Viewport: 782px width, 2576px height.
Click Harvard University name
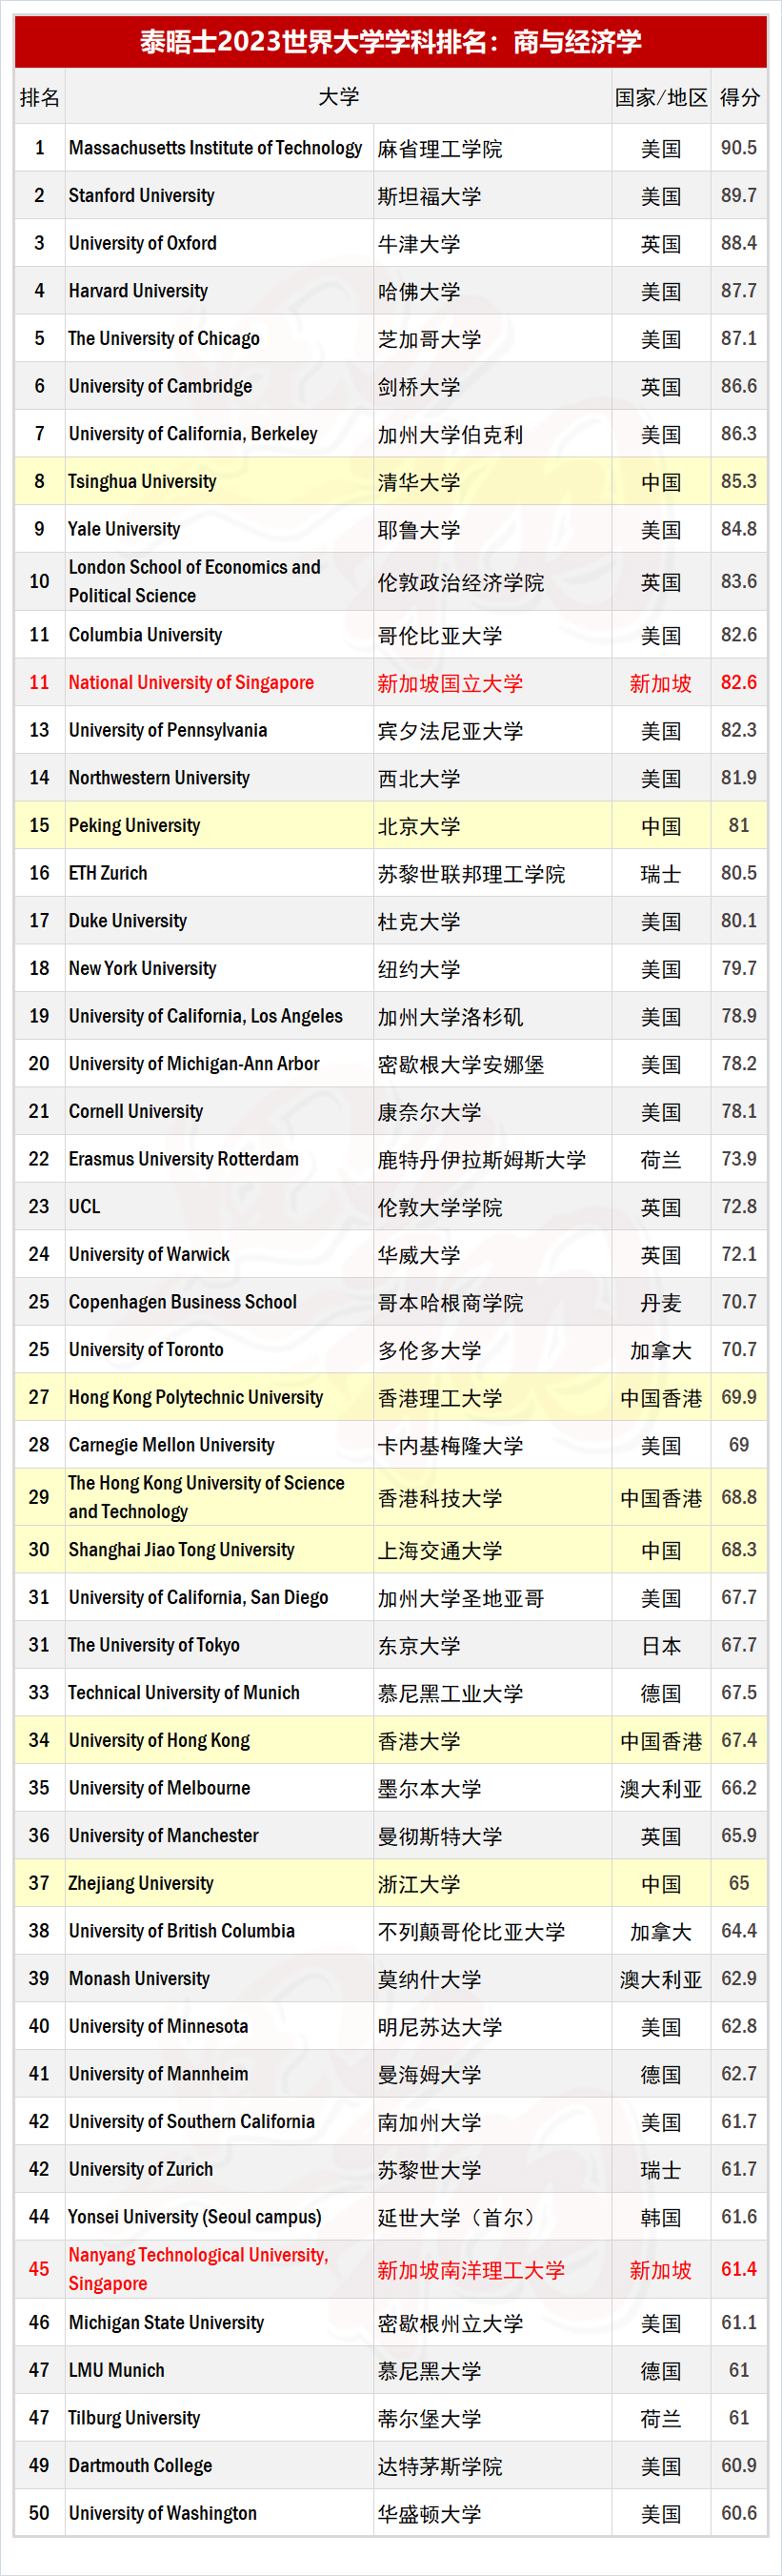pyautogui.click(x=138, y=291)
